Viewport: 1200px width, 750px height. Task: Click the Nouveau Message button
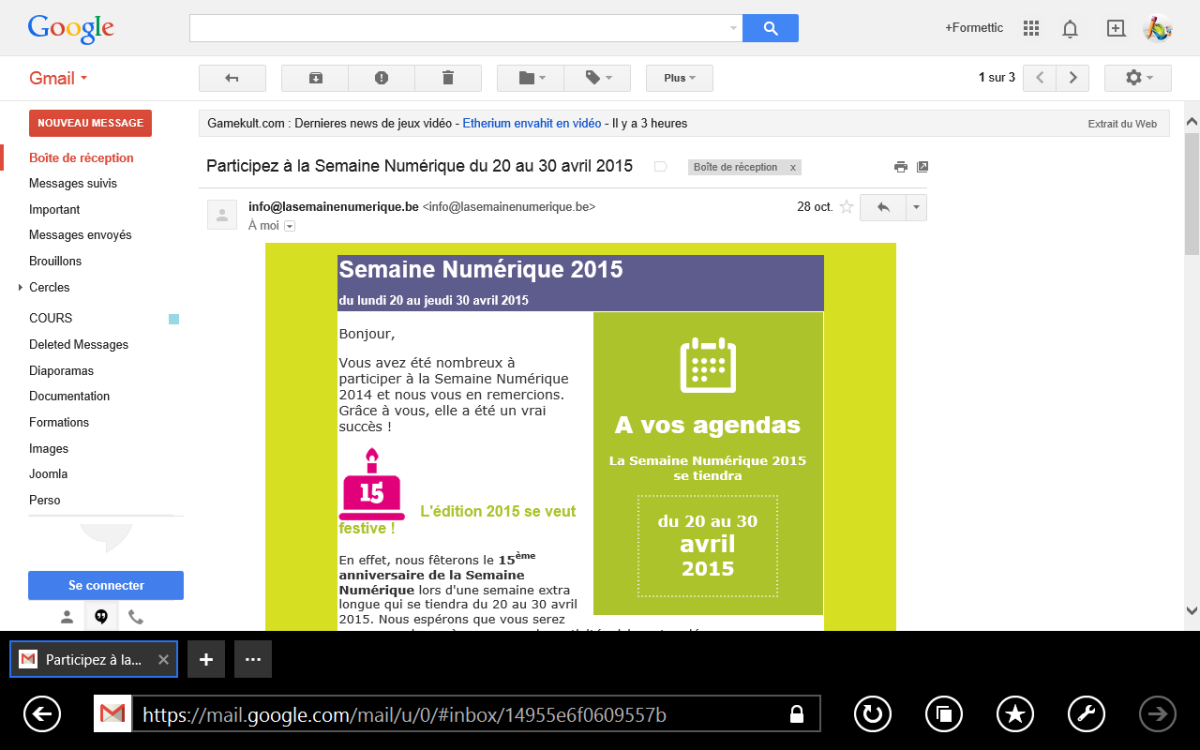[x=90, y=123]
